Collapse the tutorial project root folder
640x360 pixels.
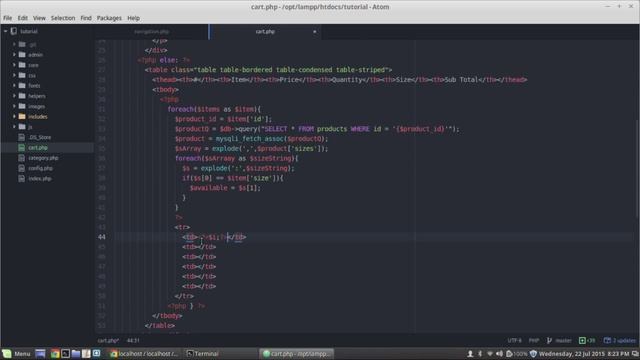(x=5, y=31)
